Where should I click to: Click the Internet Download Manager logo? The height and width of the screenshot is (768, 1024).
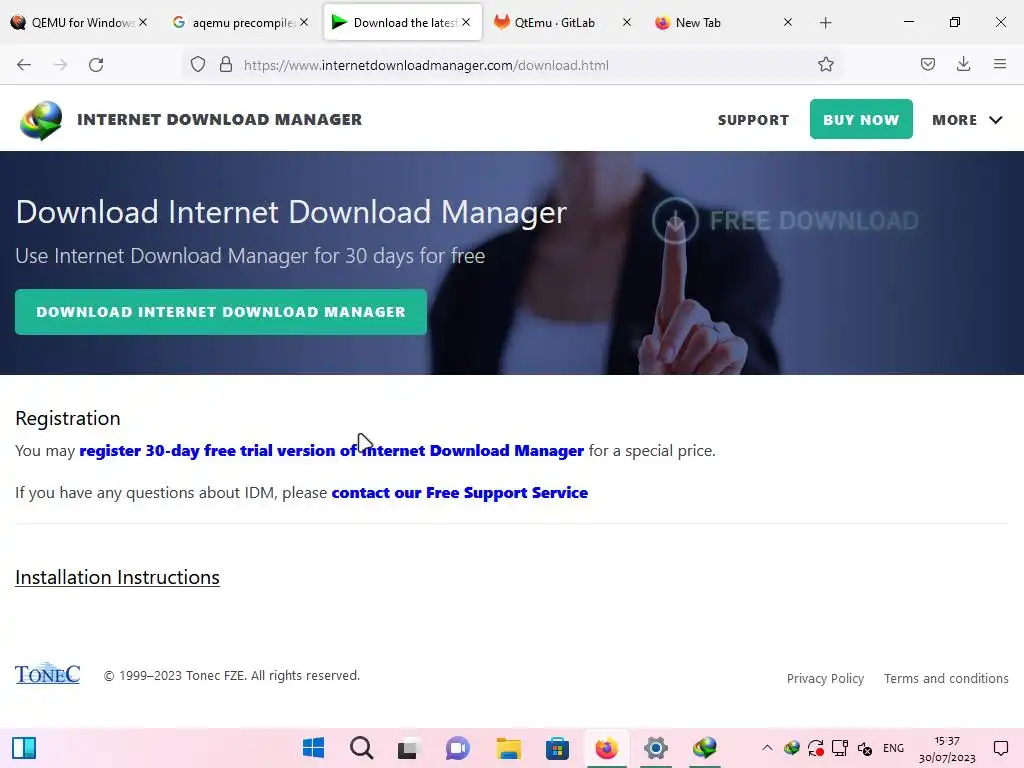(x=41, y=120)
